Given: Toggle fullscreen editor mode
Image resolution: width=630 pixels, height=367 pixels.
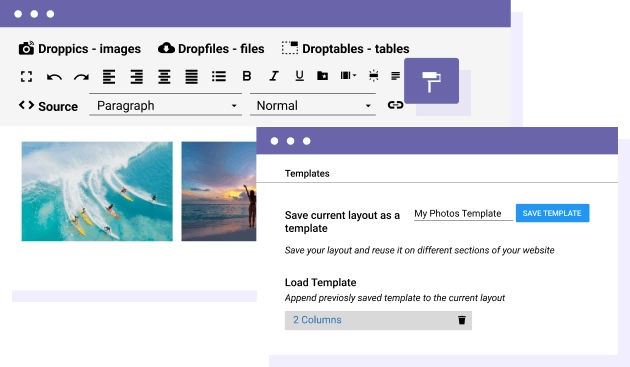Looking at the screenshot, I should [27, 76].
